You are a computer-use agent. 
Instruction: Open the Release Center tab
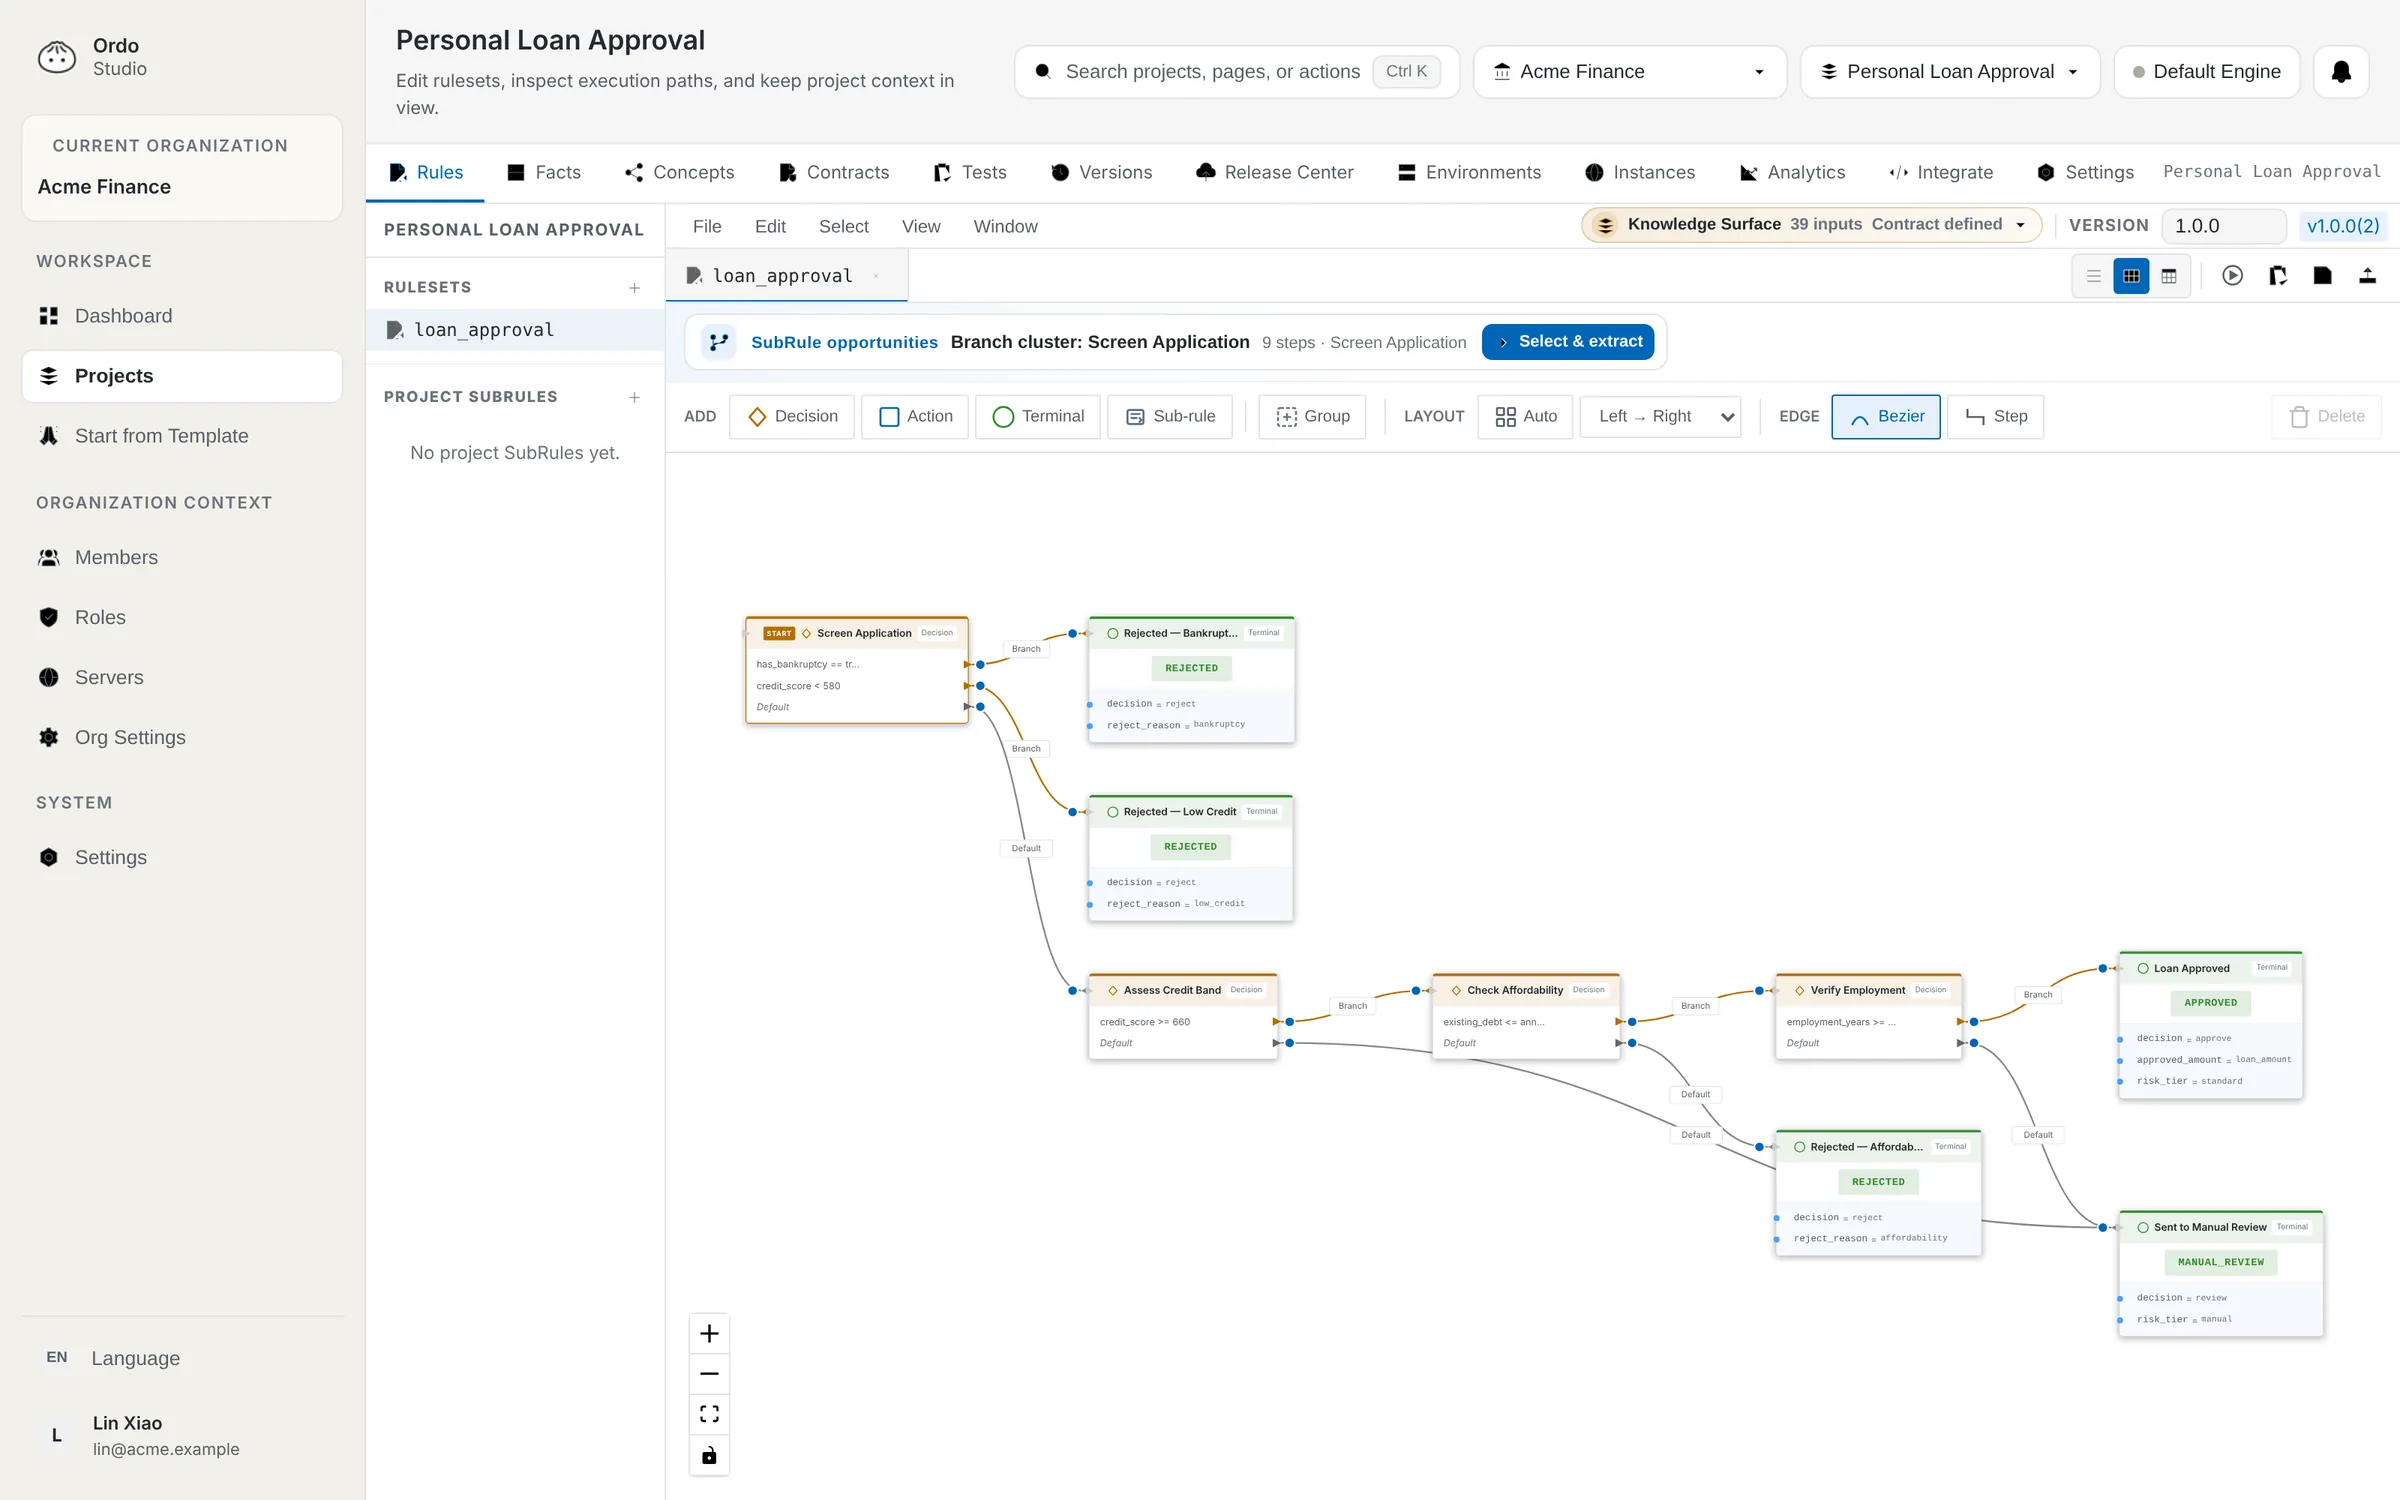pos(1275,173)
